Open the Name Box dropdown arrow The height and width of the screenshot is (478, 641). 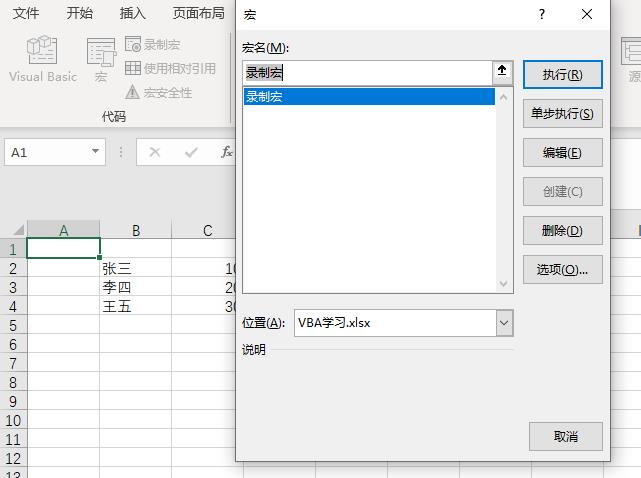point(95,152)
